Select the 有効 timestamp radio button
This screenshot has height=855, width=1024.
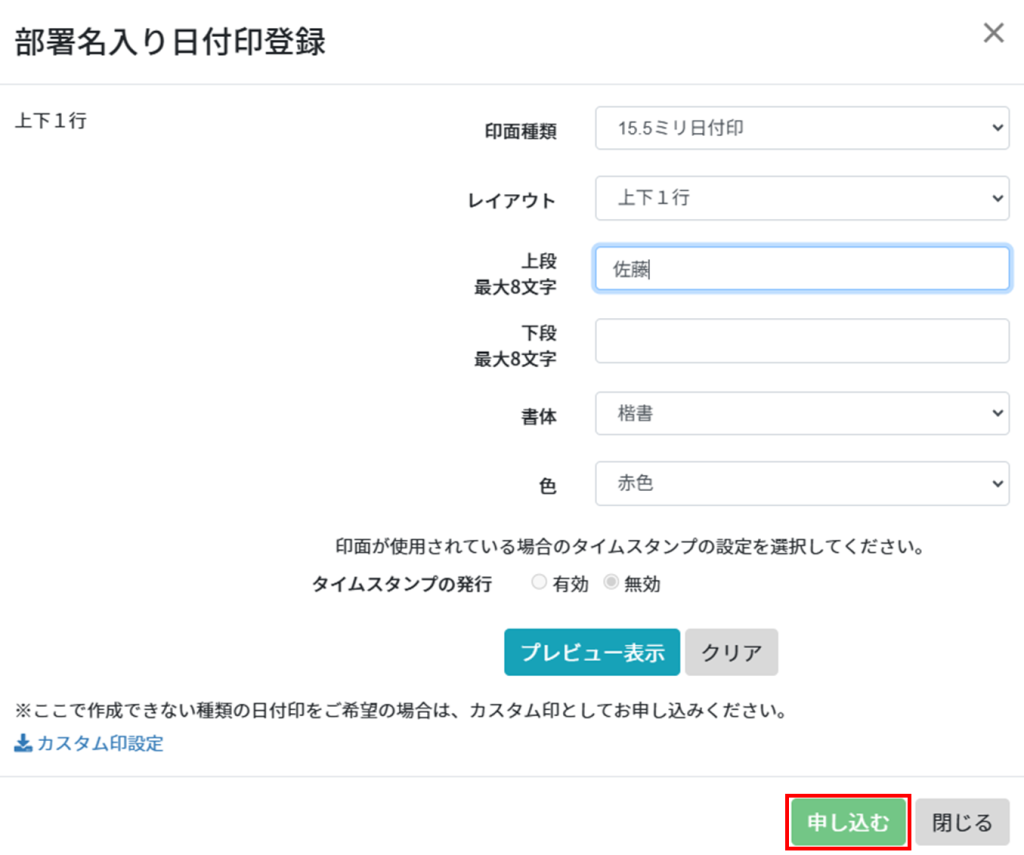pos(540,584)
